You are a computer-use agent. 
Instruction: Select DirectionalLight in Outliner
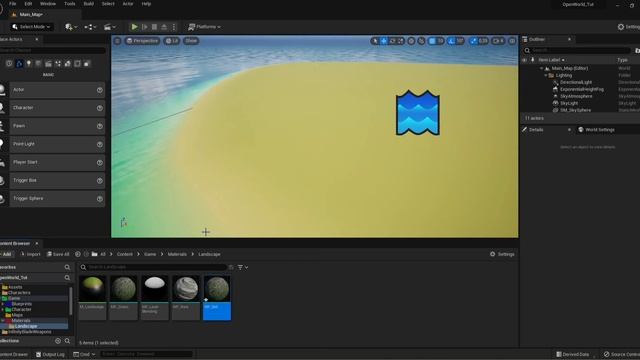[576, 82]
